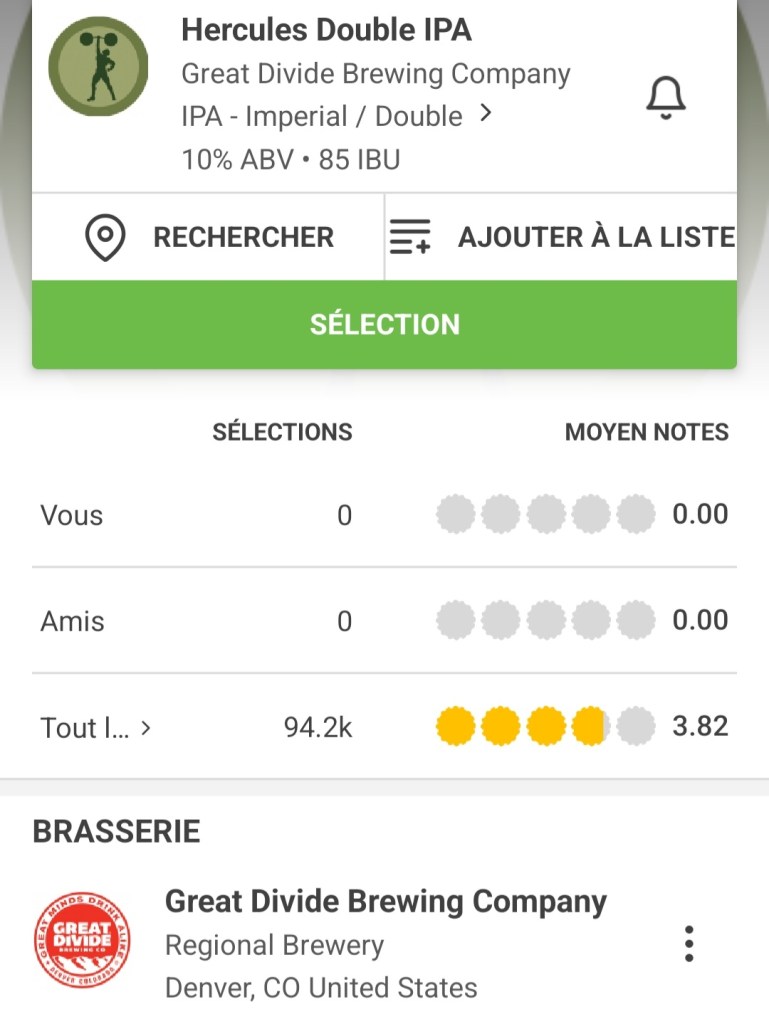Expand the 'Tout l...' row chevron

point(146,728)
